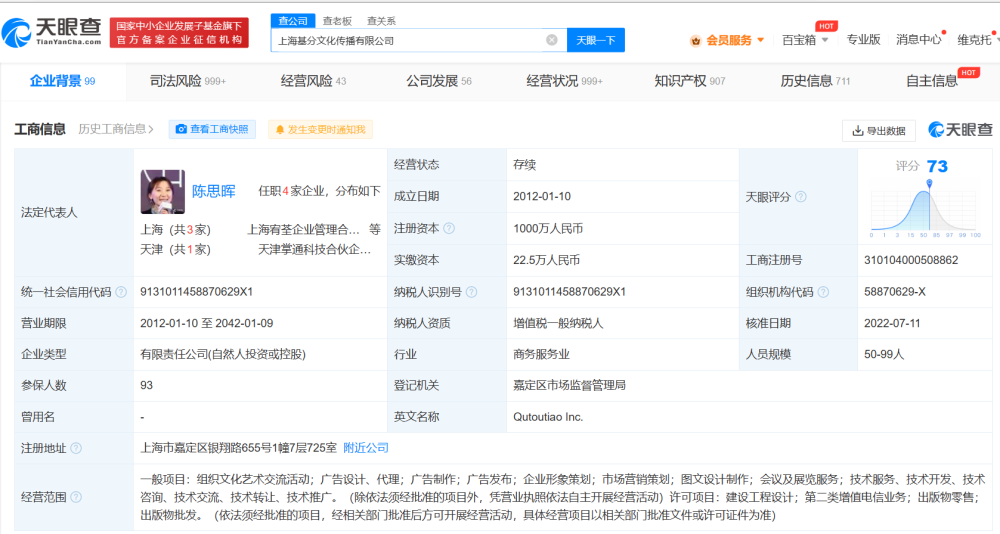Viewport: 1000px width, 534px height.
Task: Click the help icon beside 注册地址
Action: [76, 448]
